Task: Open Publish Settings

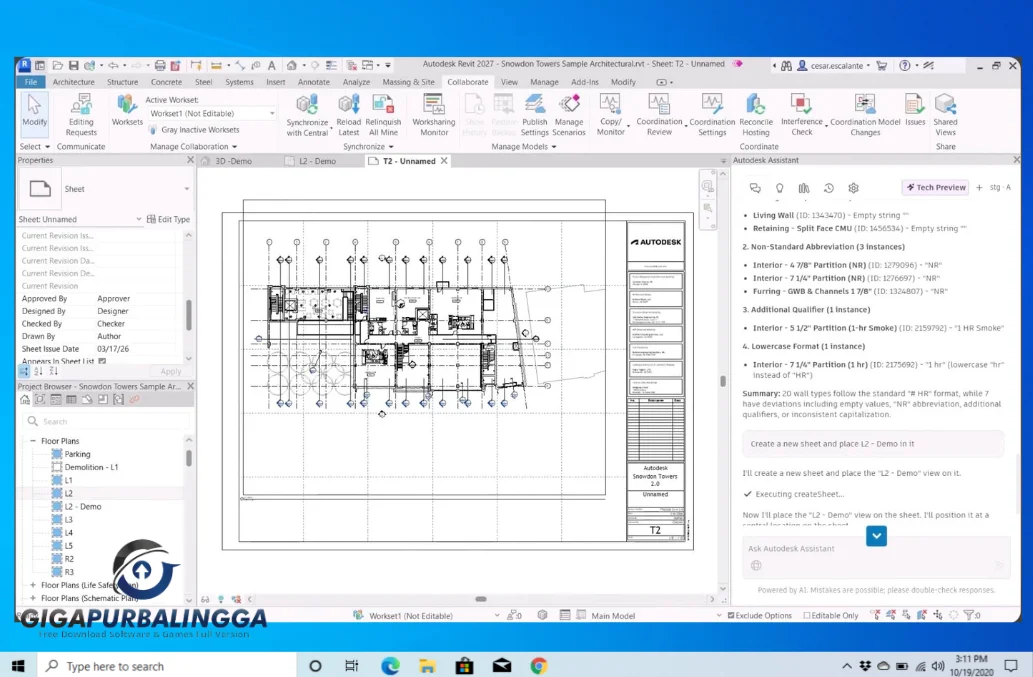Action: click(x=534, y=115)
